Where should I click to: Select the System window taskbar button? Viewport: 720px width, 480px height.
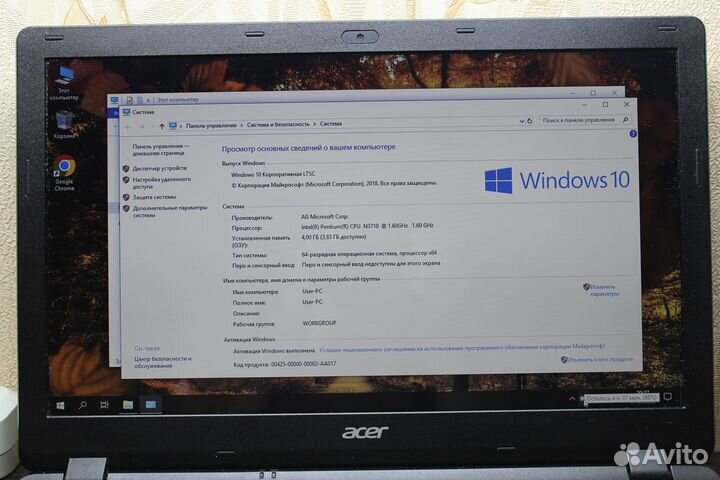[x=151, y=404]
